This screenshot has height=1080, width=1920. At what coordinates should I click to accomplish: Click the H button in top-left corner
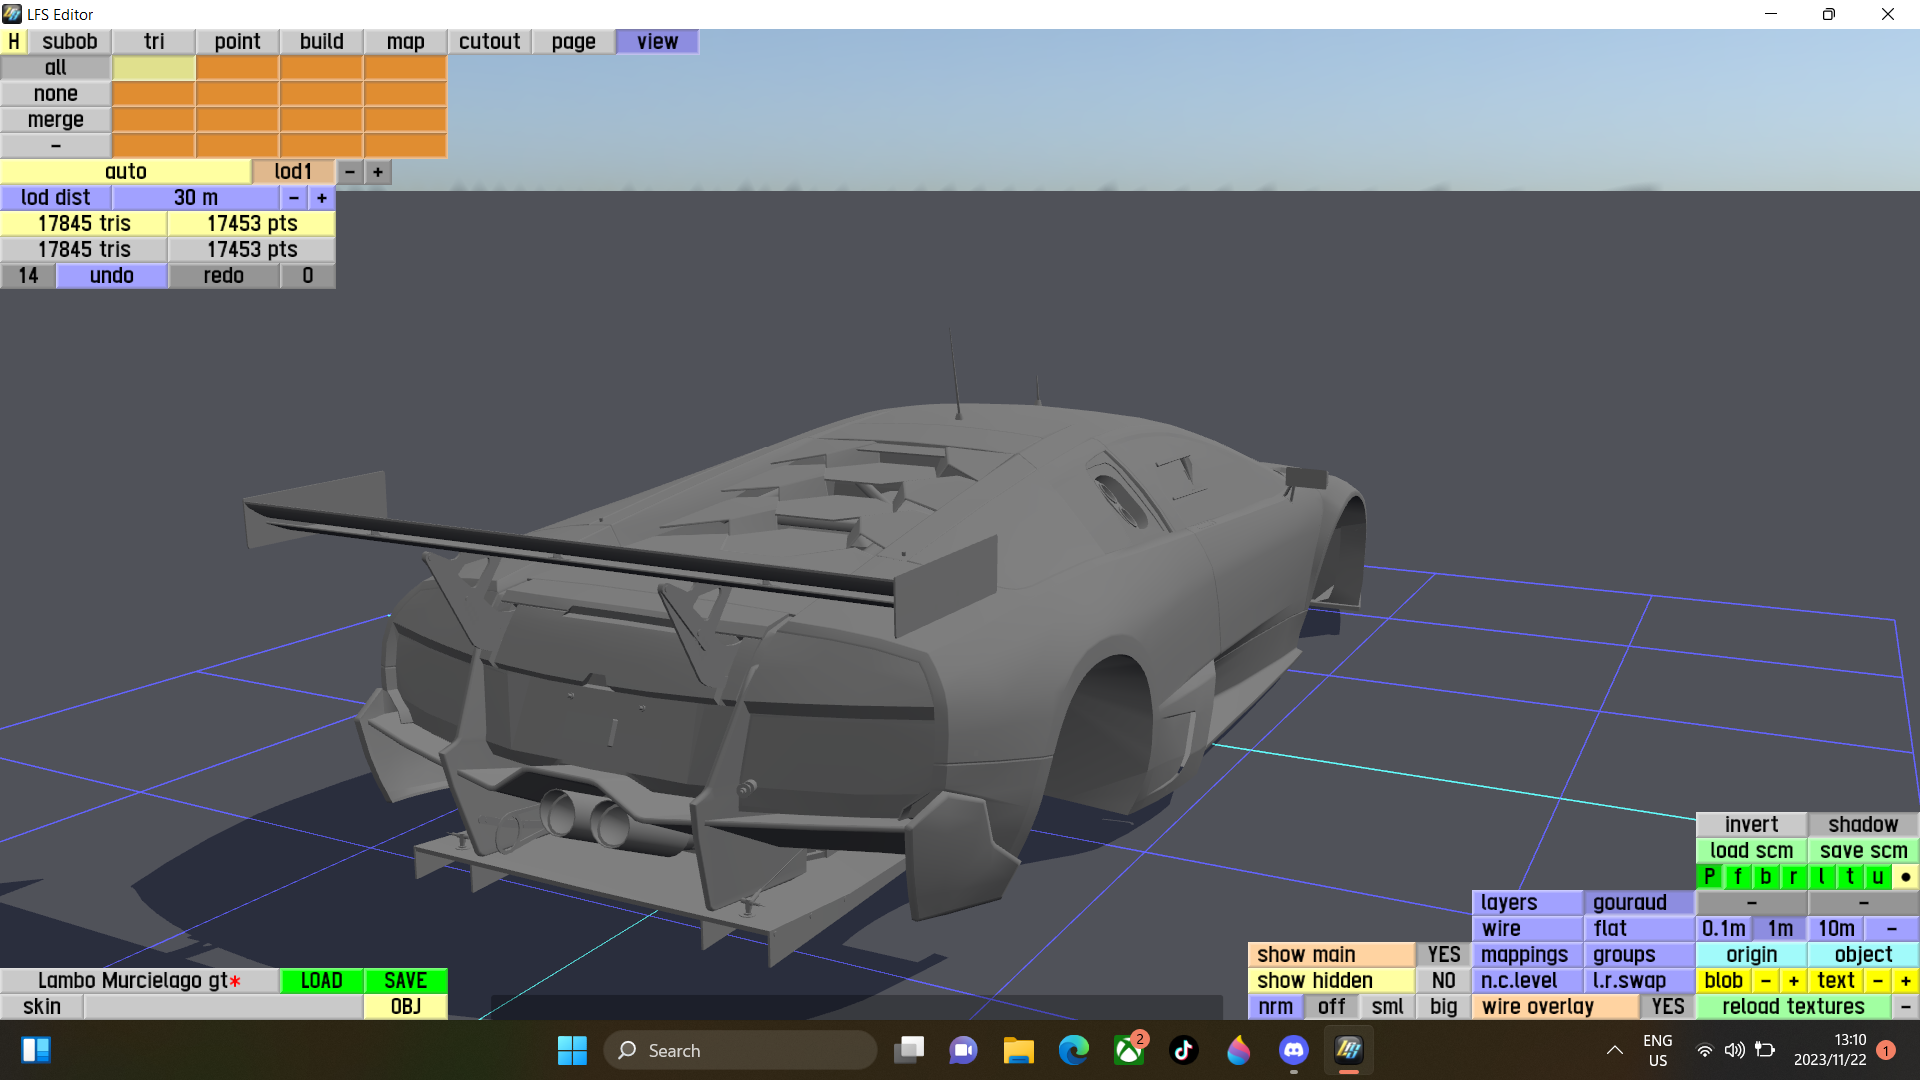pyautogui.click(x=14, y=41)
